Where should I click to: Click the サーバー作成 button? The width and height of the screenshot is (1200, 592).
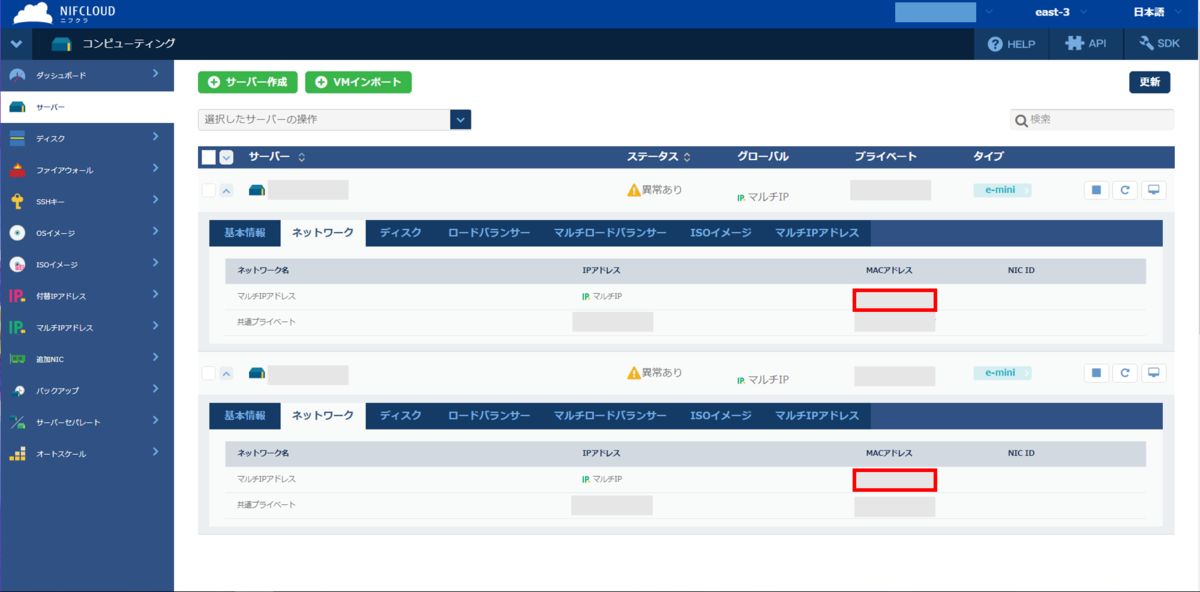point(248,82)
